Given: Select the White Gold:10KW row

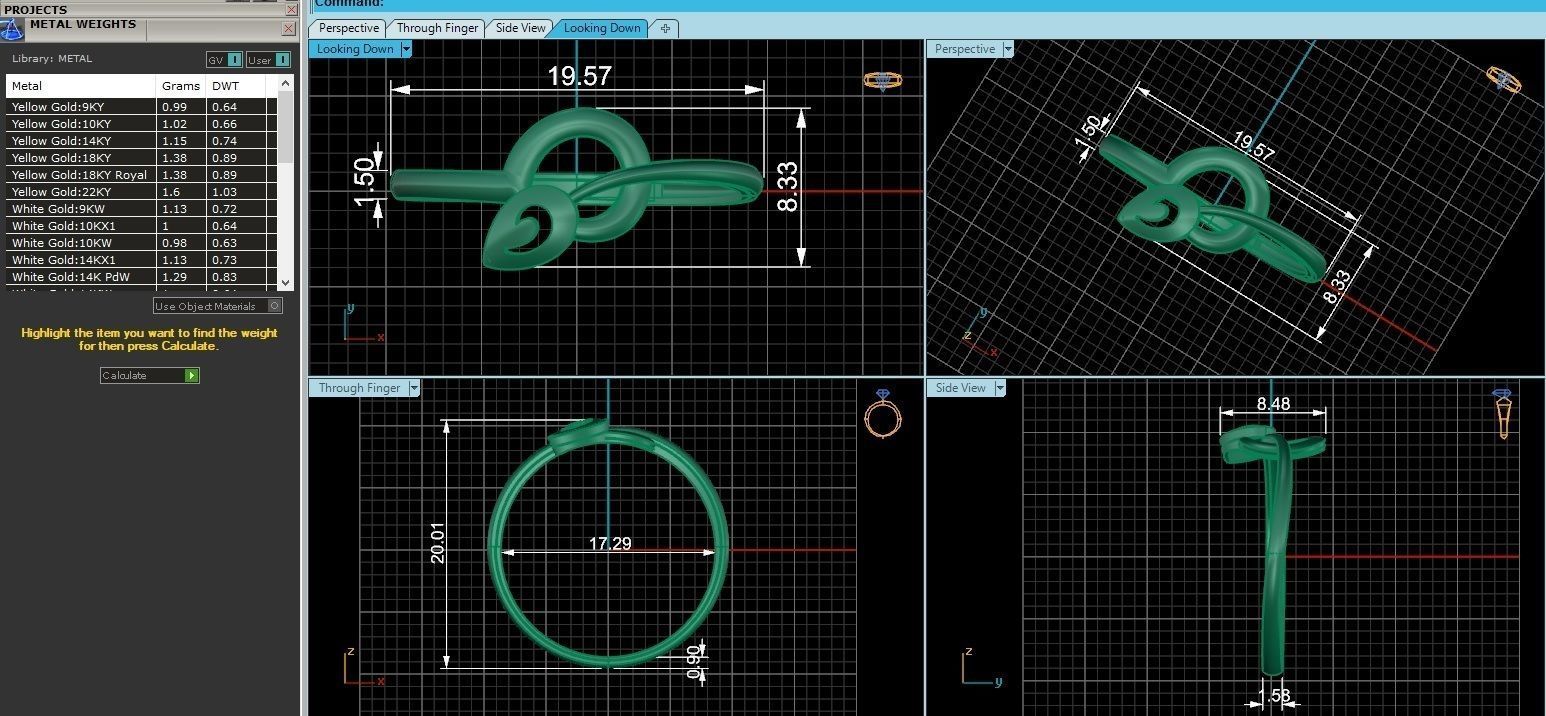Looking at the screenshot, I should click(142, 243).
